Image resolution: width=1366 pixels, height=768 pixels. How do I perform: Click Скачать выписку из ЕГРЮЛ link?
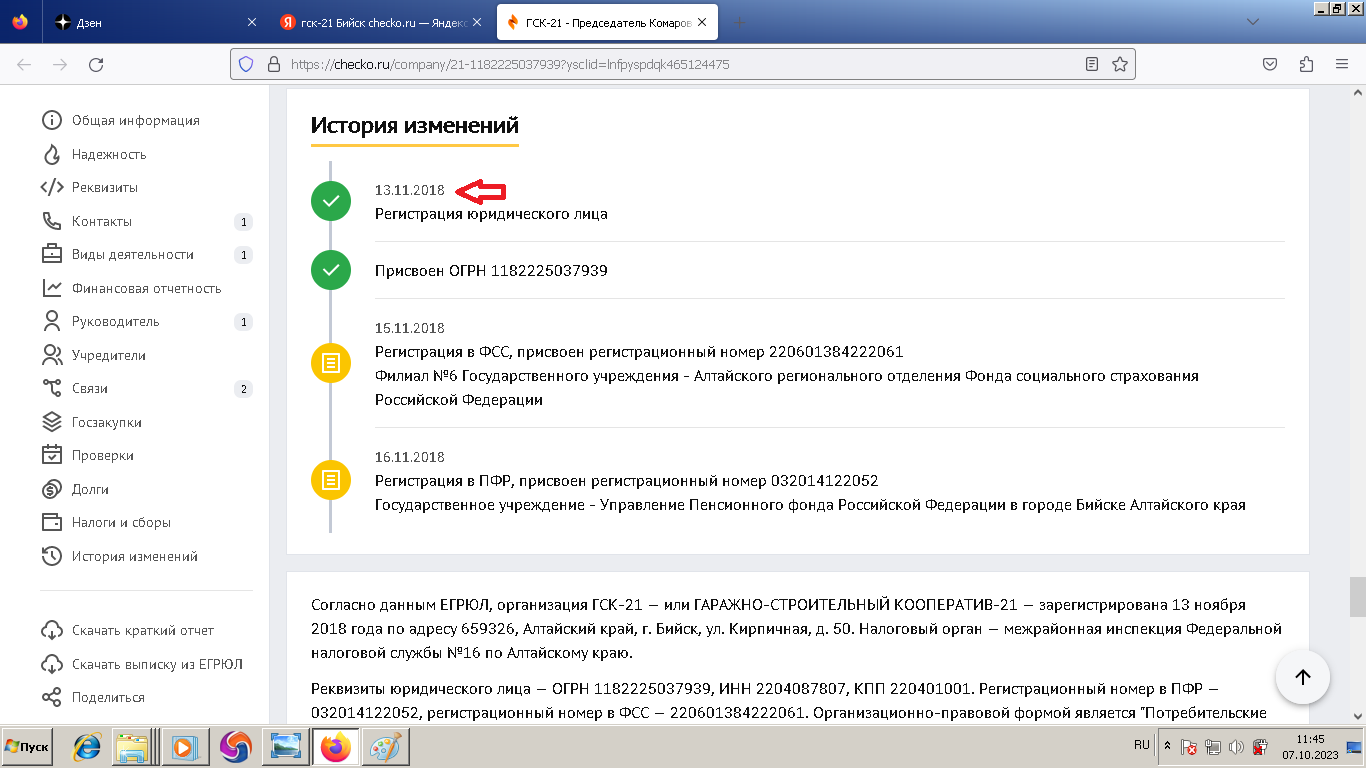[157, 664]
